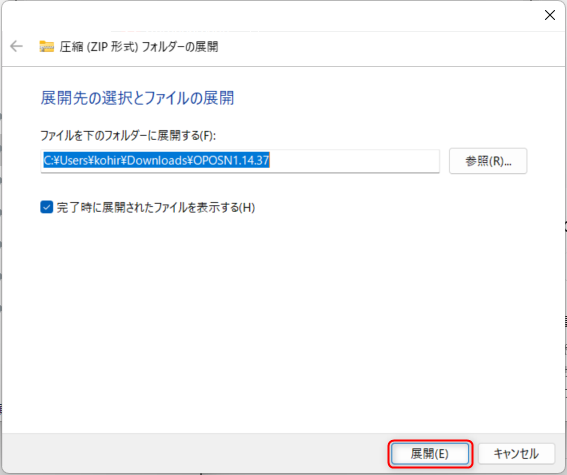Go back using the header arrow

[16, 46]
